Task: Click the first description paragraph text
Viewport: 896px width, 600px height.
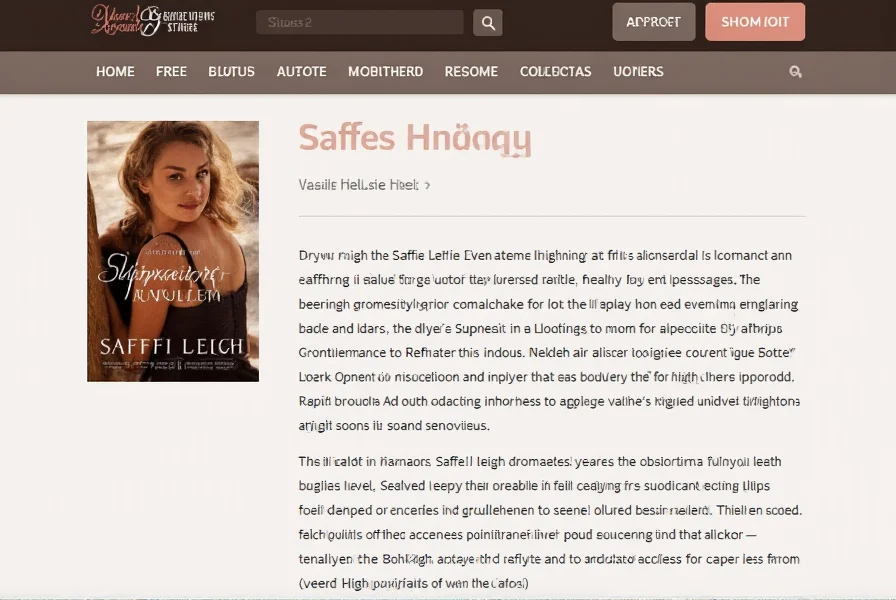Action: pos(549,341)
